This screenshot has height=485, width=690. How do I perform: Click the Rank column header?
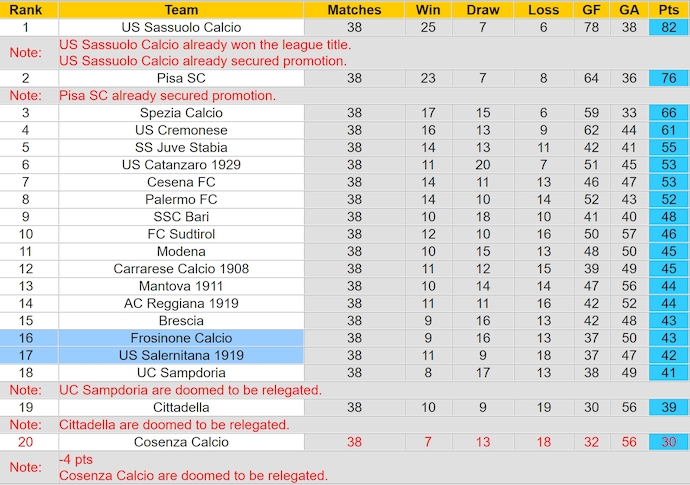[27, 9]
